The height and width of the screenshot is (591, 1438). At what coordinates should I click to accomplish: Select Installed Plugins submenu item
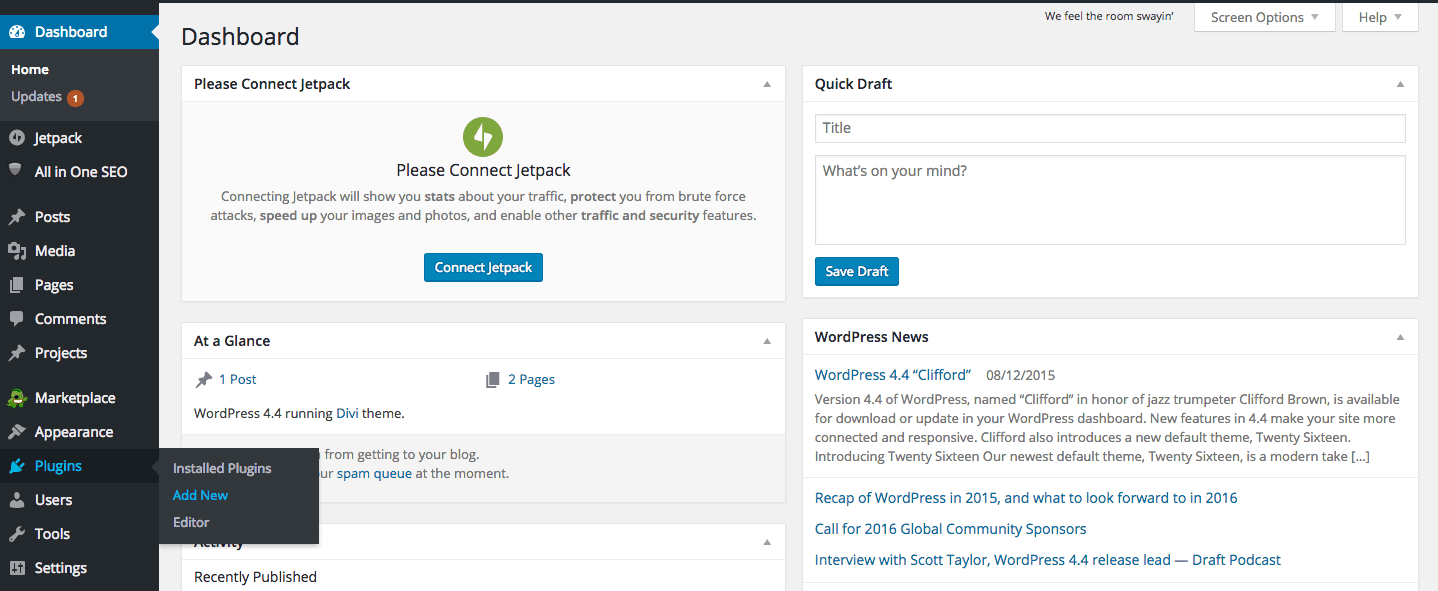[x=222, y=468]
